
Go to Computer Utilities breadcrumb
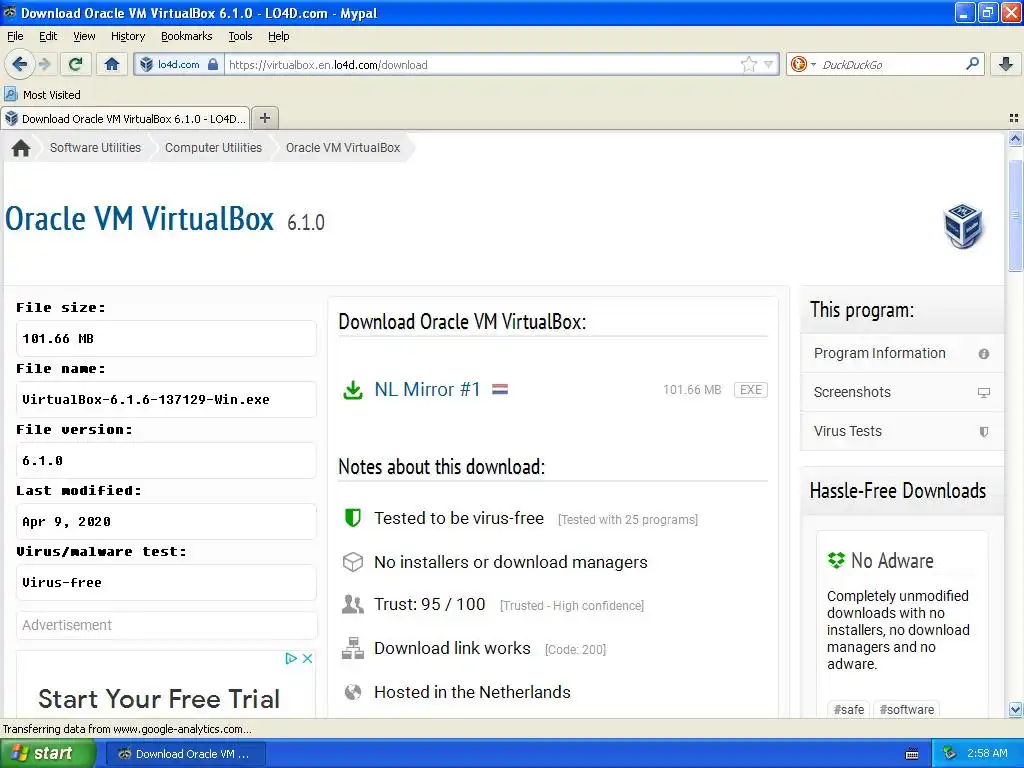click(214, 148)
